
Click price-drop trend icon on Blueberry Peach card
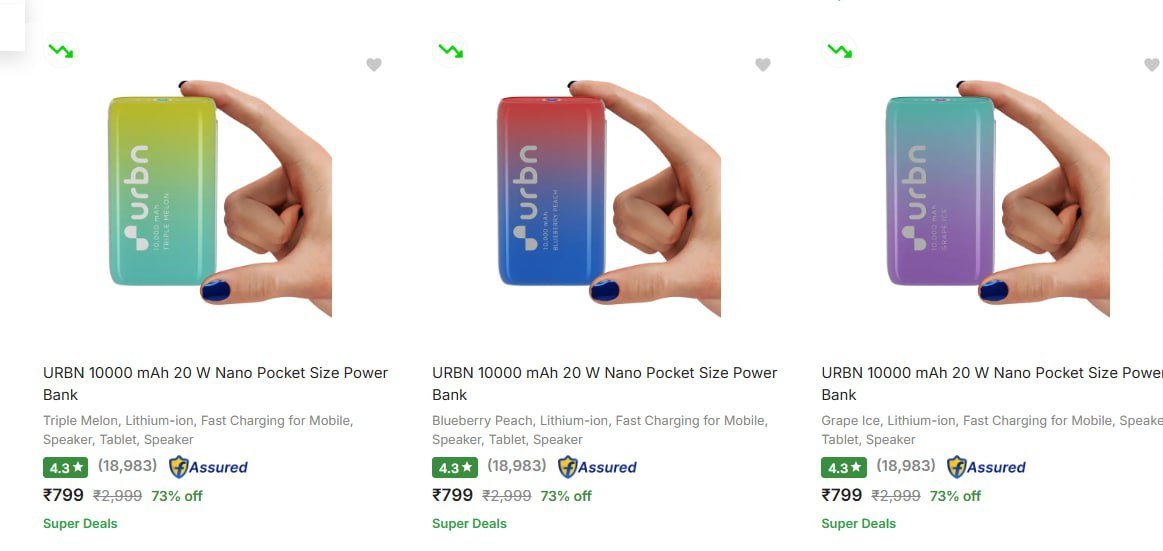[x=450, y=50]
